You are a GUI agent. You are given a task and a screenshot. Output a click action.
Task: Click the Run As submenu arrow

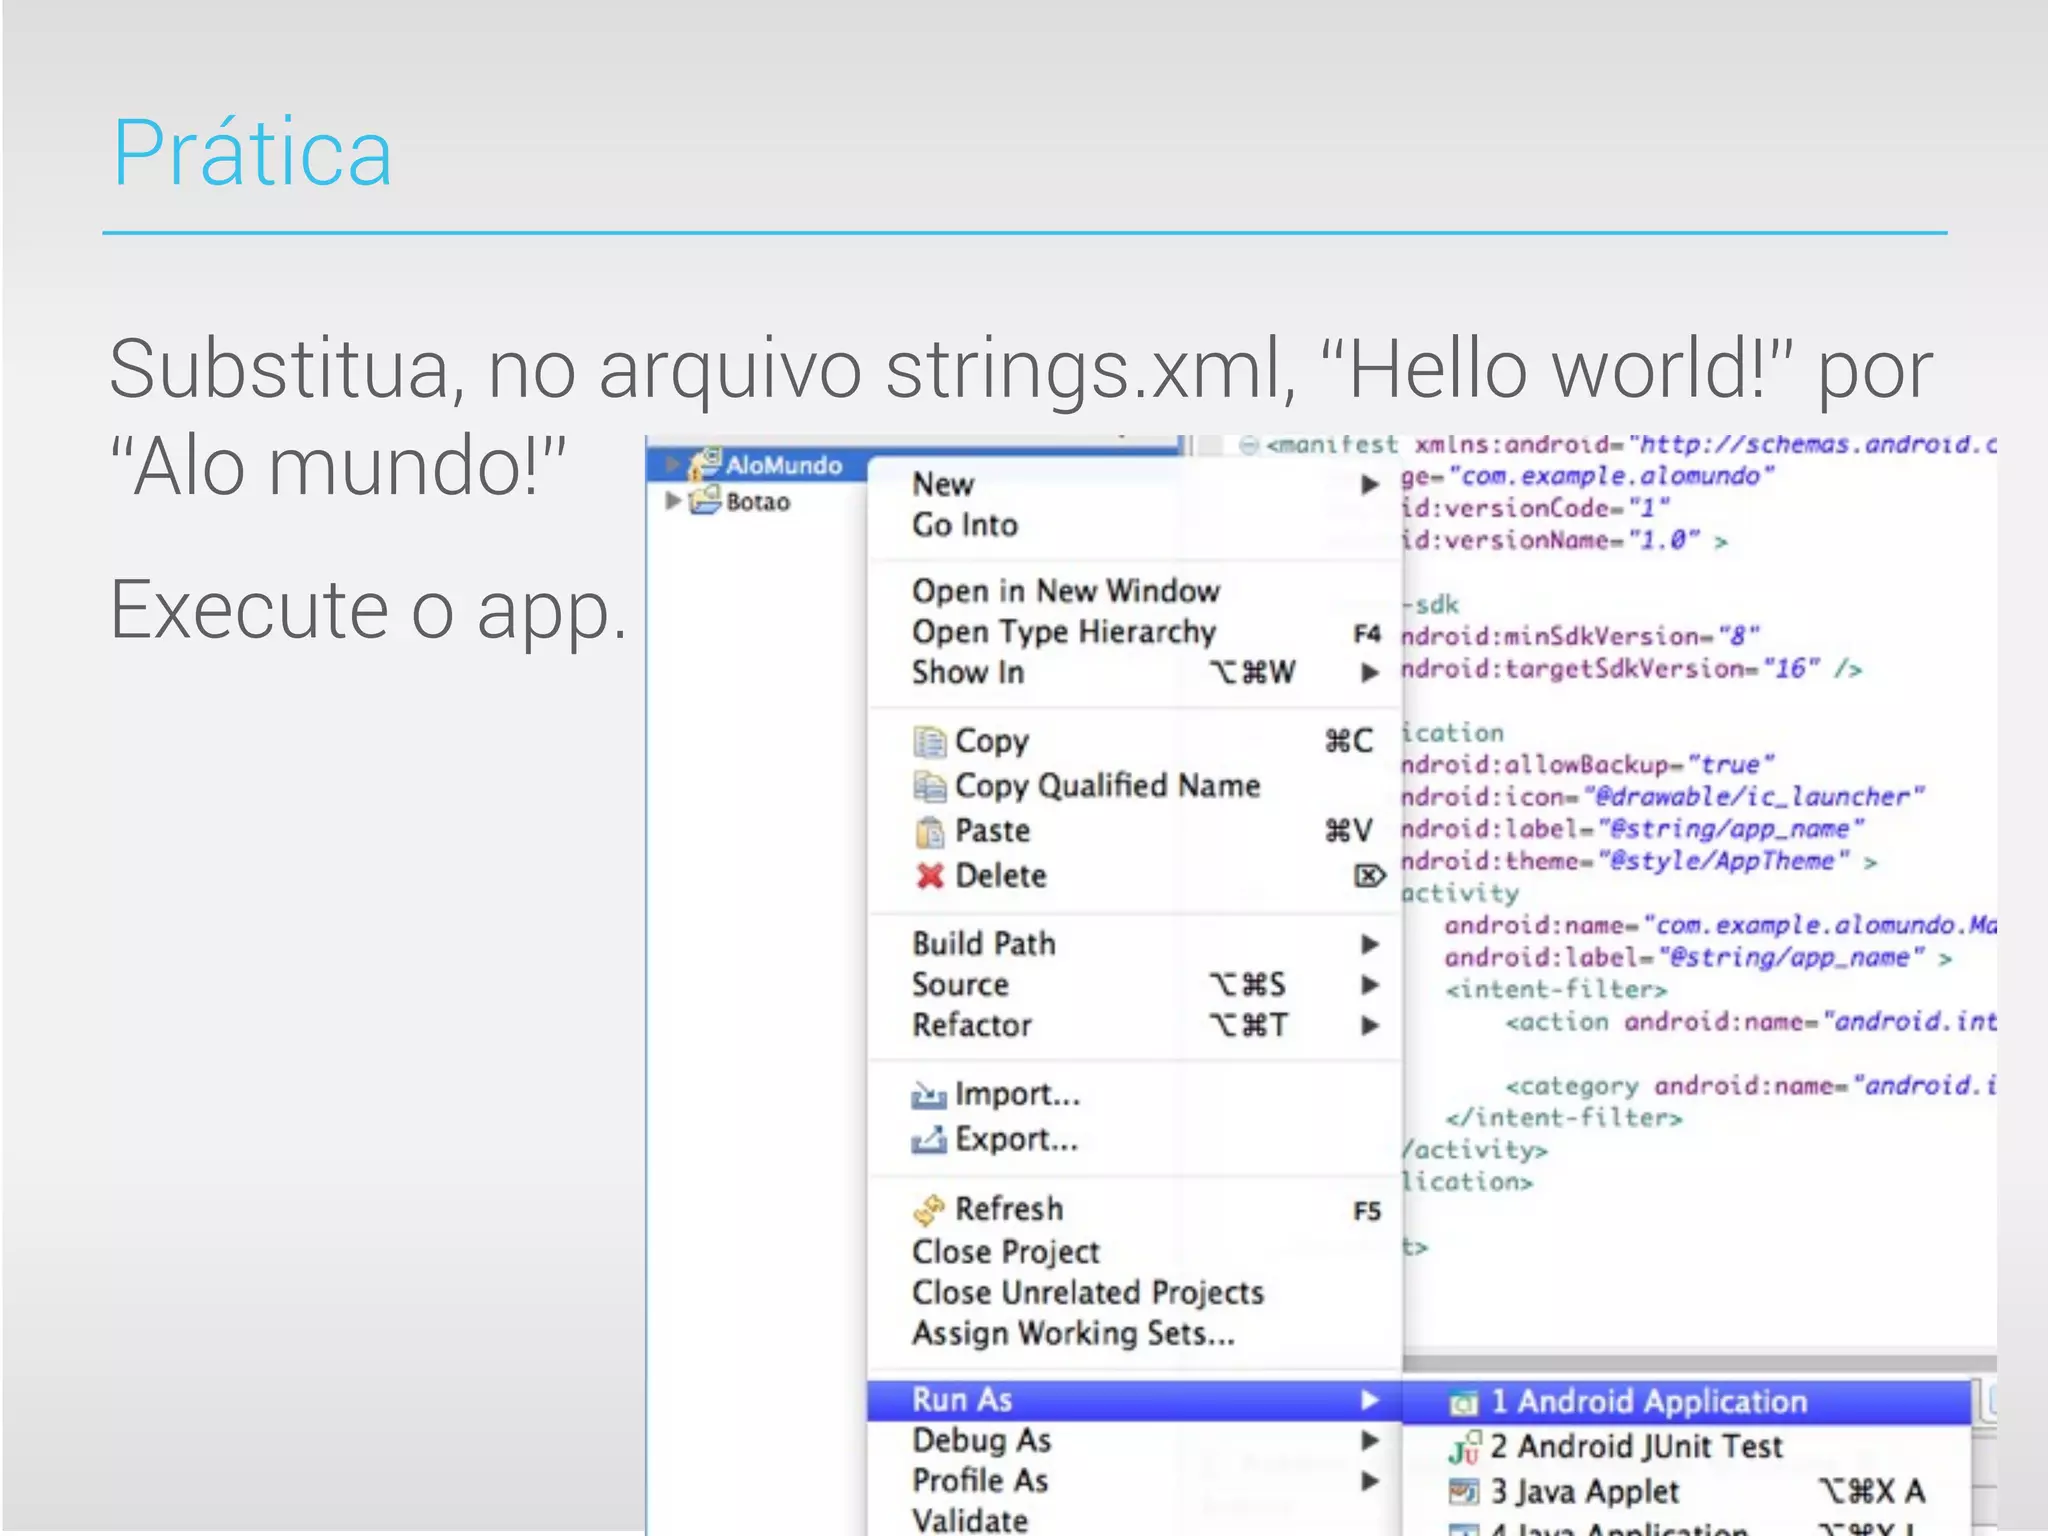point(1370,1401)
